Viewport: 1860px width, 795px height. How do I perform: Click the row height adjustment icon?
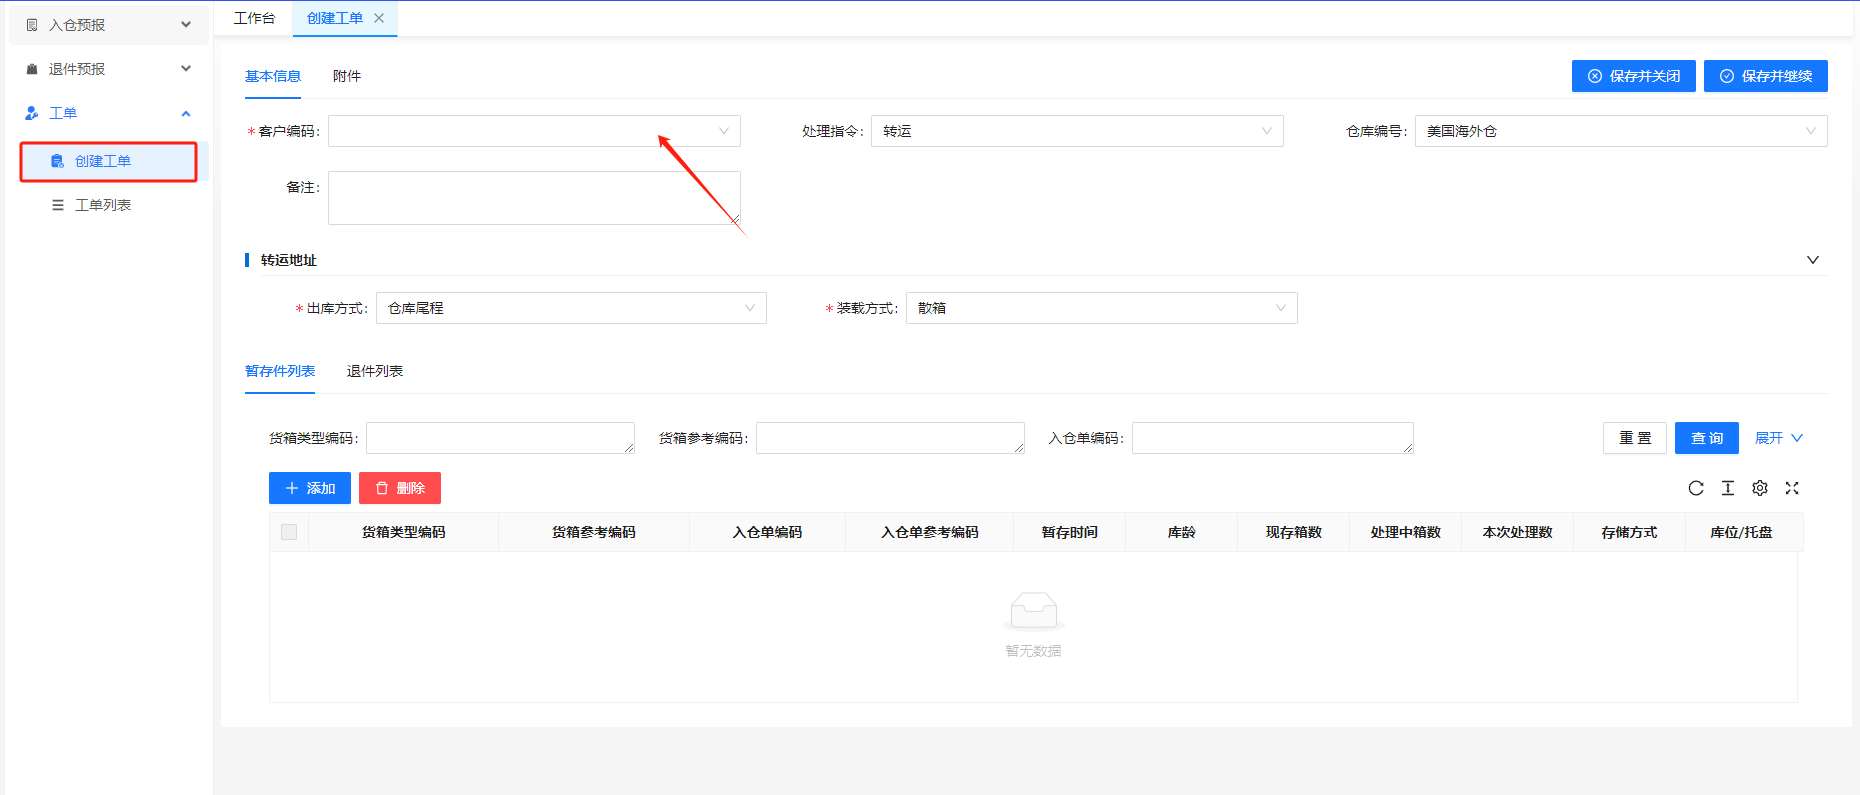[1728, 488]
